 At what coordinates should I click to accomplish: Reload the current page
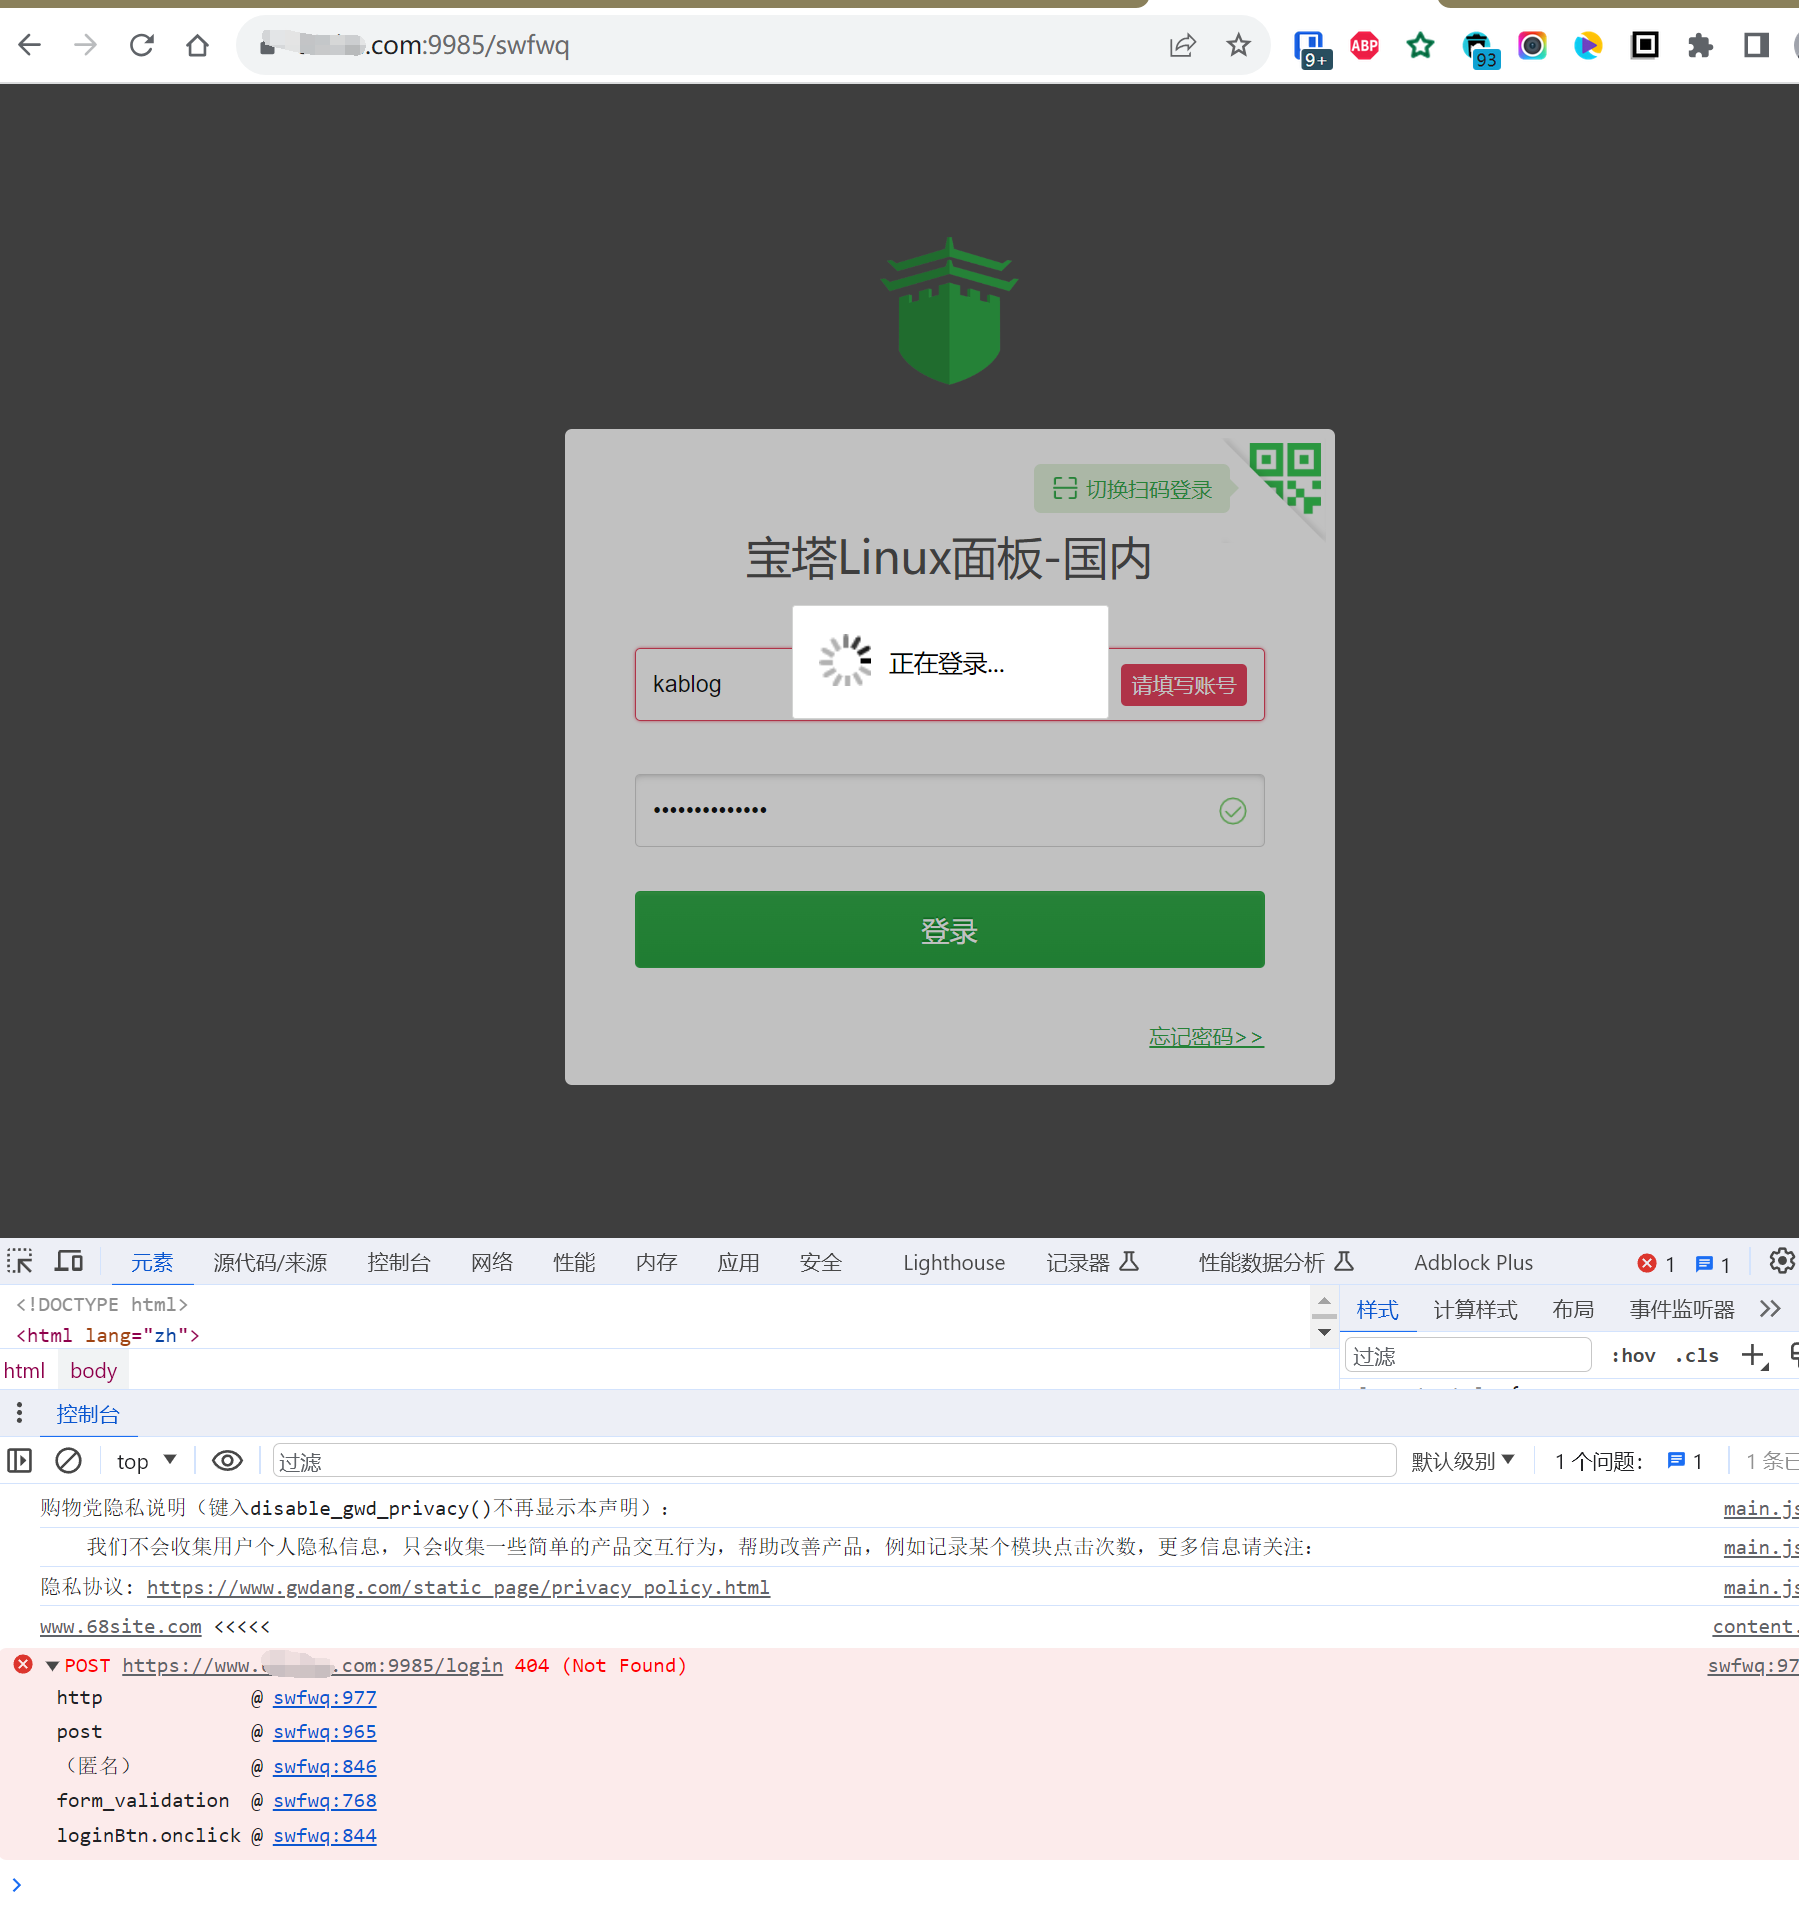pos(142,45)
